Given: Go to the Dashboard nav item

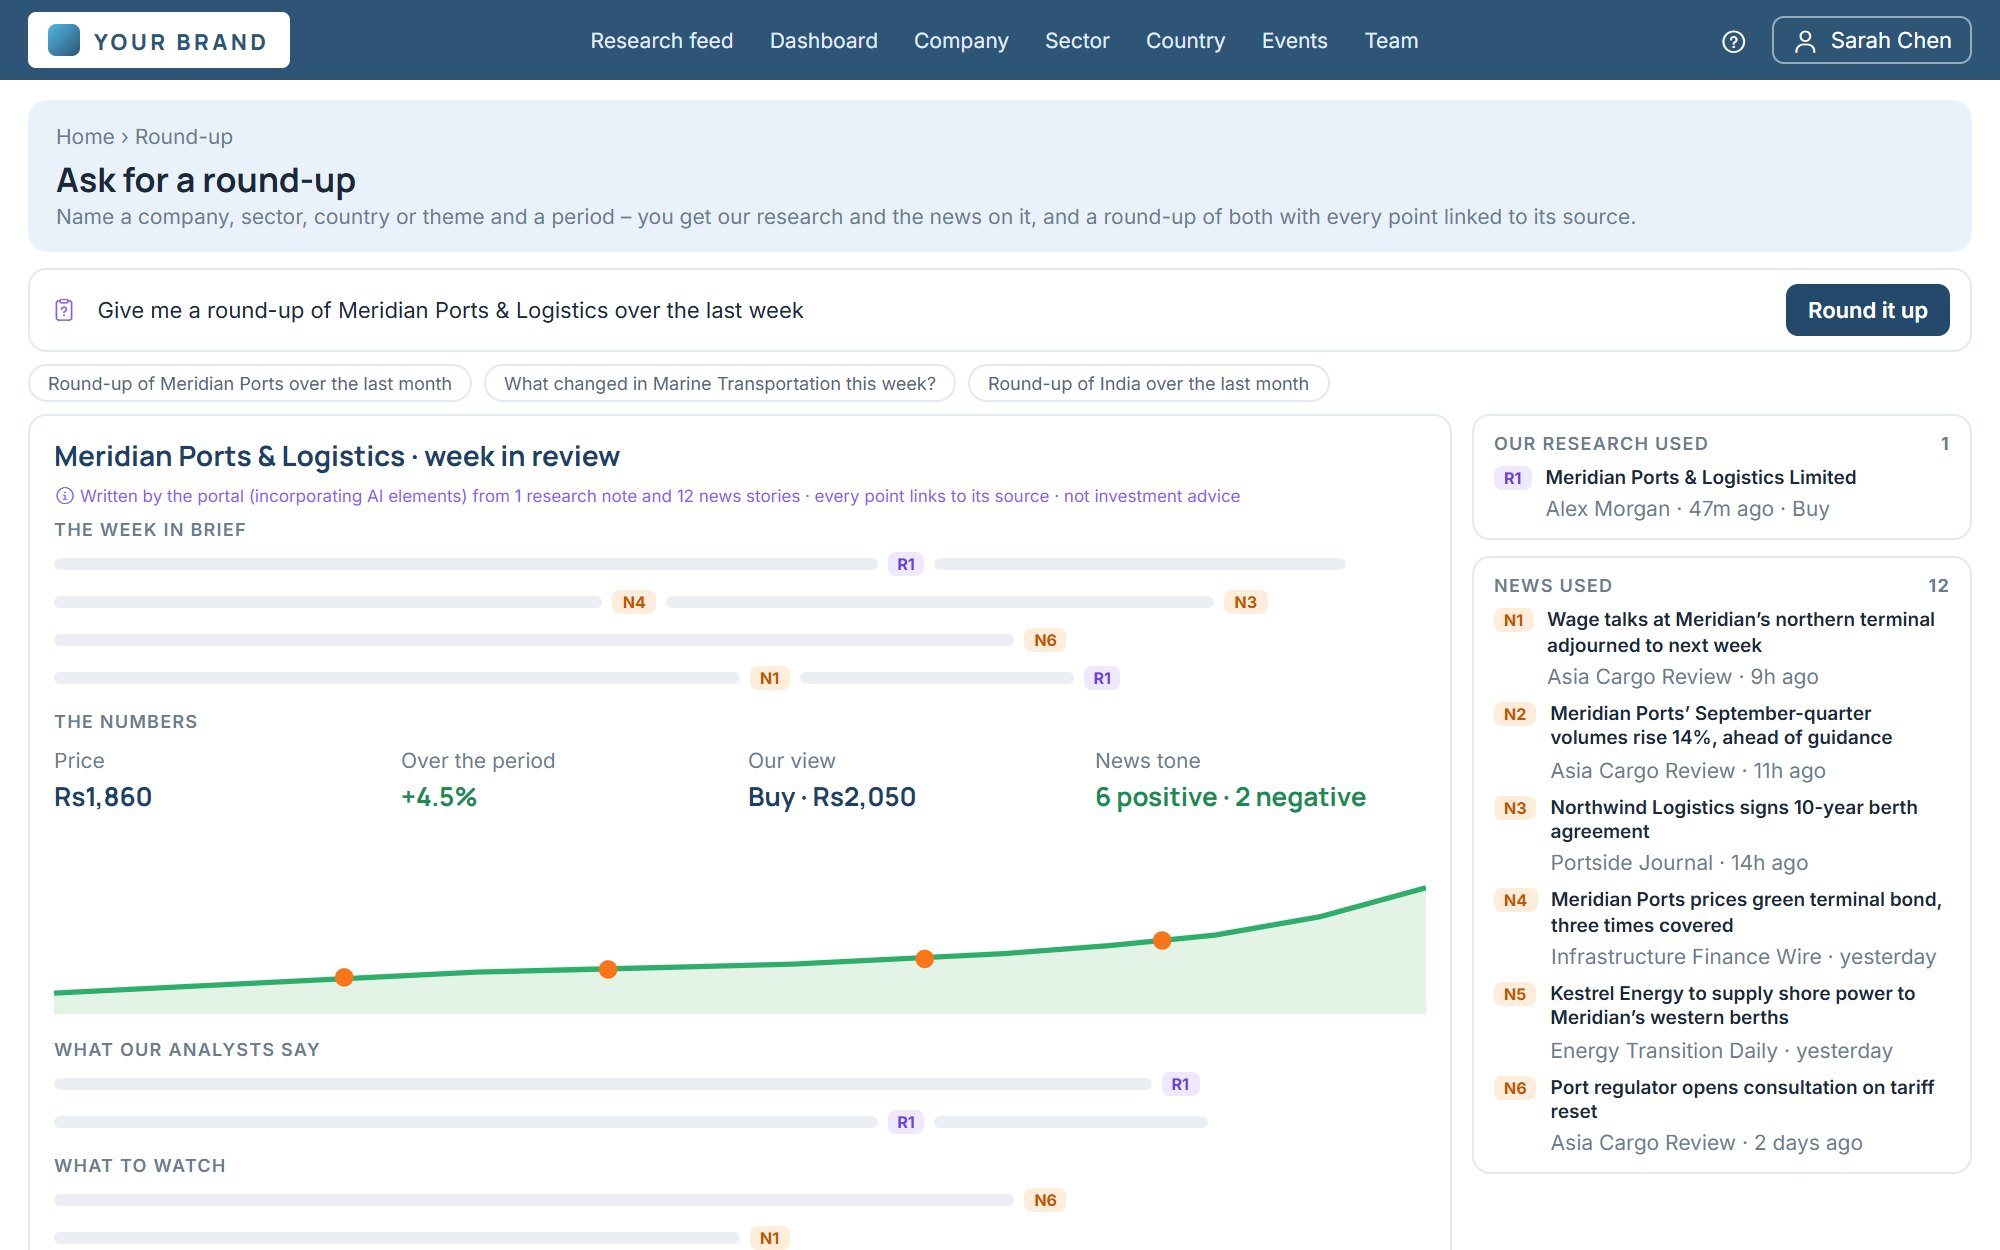Looking at the screenshot, I should pyautogui.click(x=823, y=41).
